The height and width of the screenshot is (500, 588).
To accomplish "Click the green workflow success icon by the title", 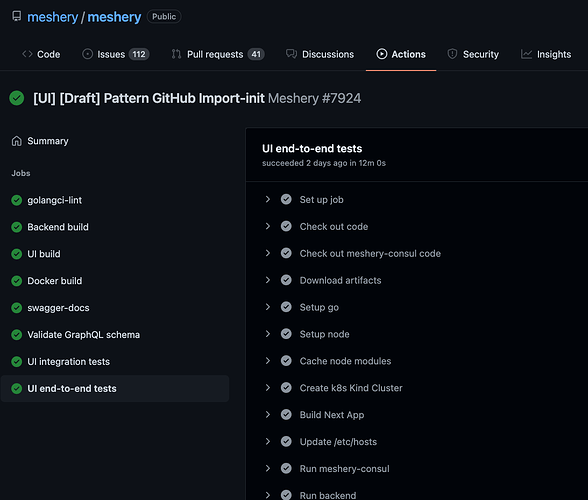I will pyautogui.click(x=16, y=98).
